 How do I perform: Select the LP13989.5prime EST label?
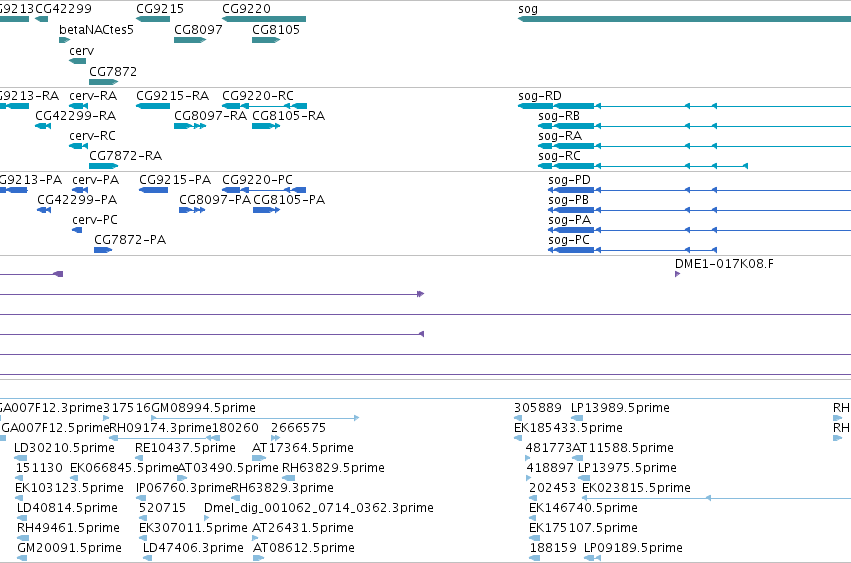pos(620,408)
